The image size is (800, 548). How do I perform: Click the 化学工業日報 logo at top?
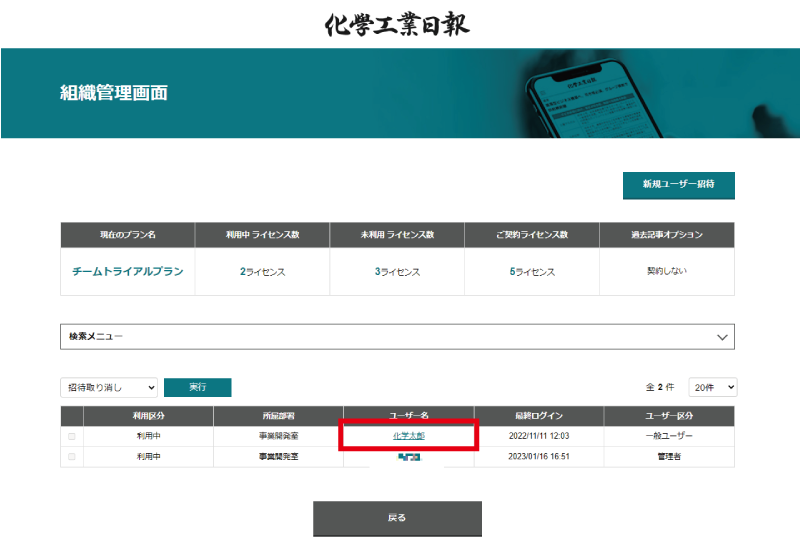click(x=397, y=24)
